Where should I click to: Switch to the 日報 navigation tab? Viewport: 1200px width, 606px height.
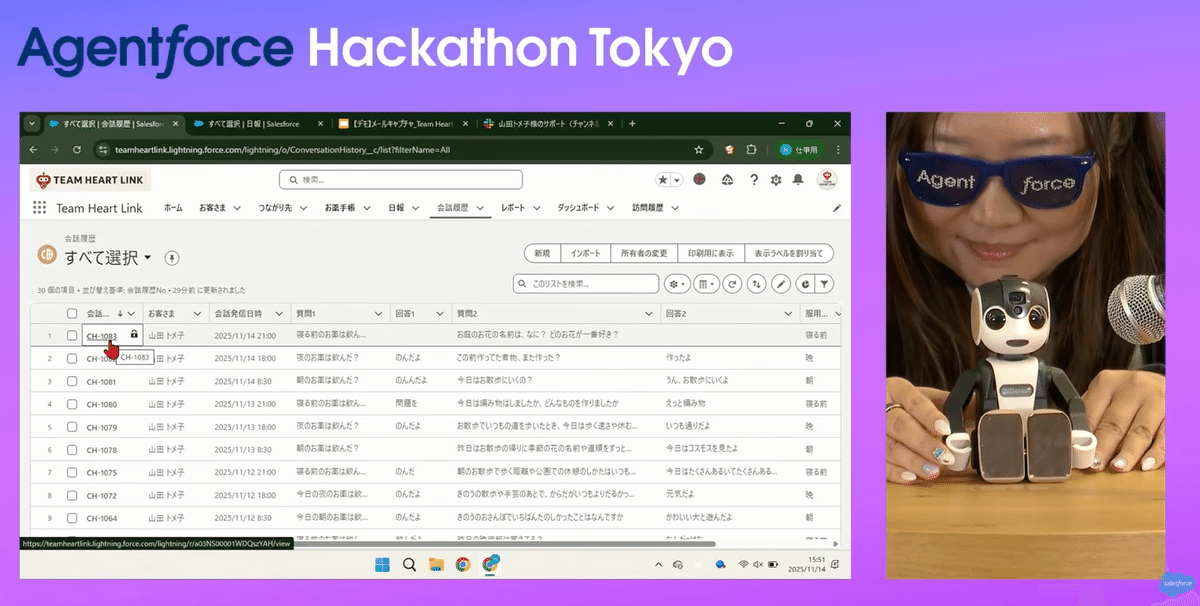tap(396, 208)
